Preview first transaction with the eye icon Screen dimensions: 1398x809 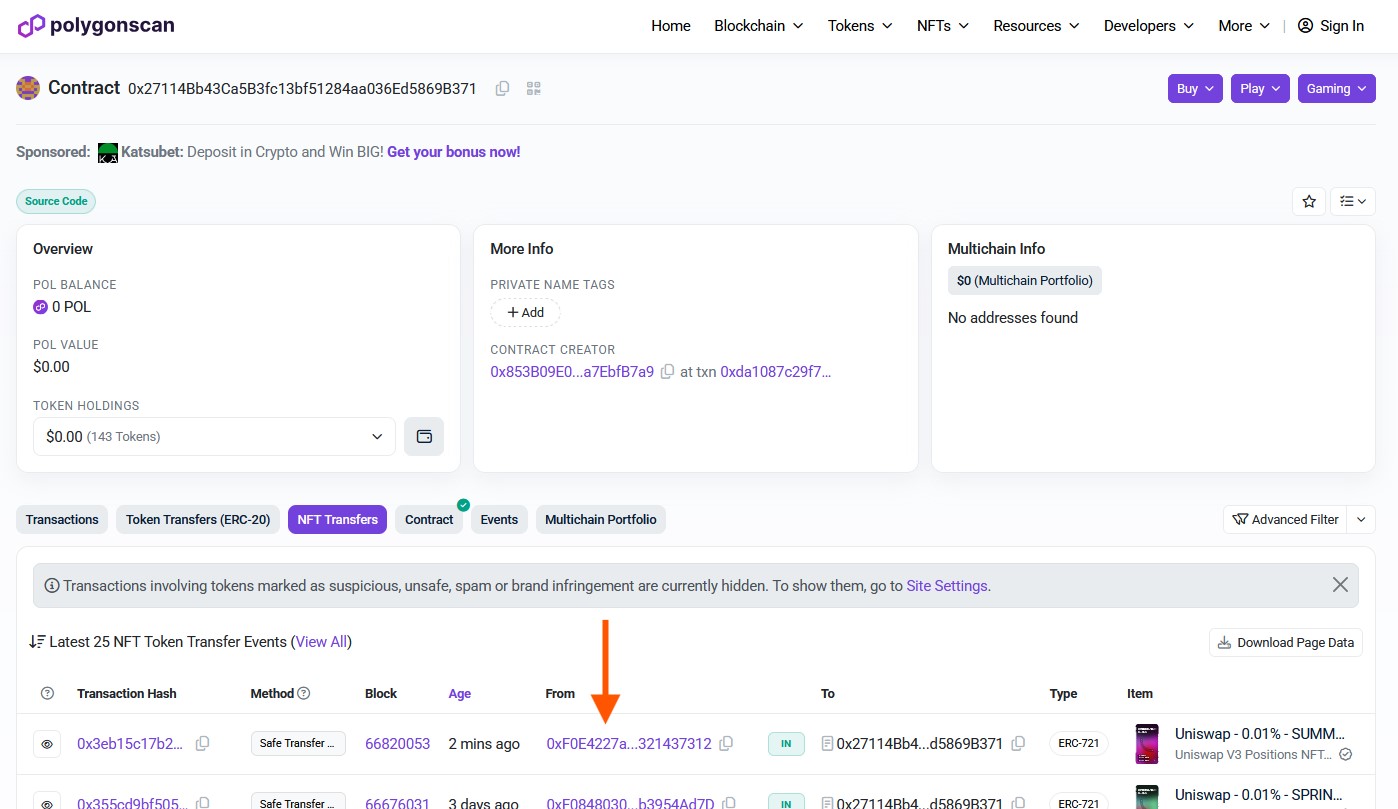pyautogui.click(x=46, y=744)
